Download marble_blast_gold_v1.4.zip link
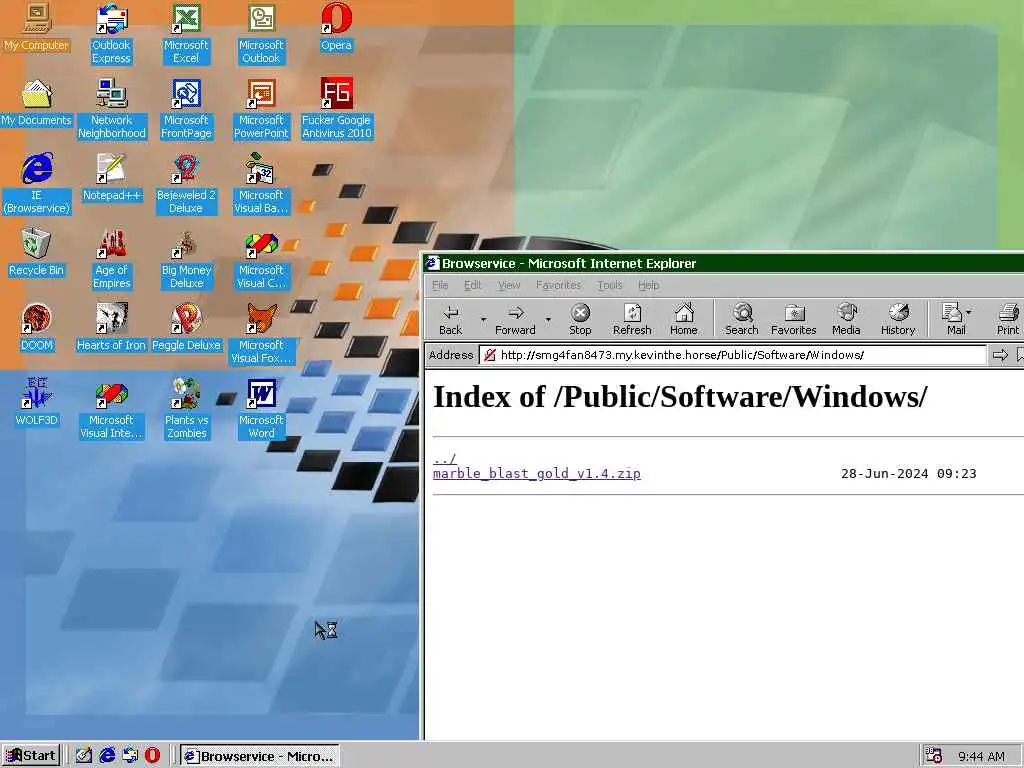The height and width of the screenshot is (768, 1024). 537,474
